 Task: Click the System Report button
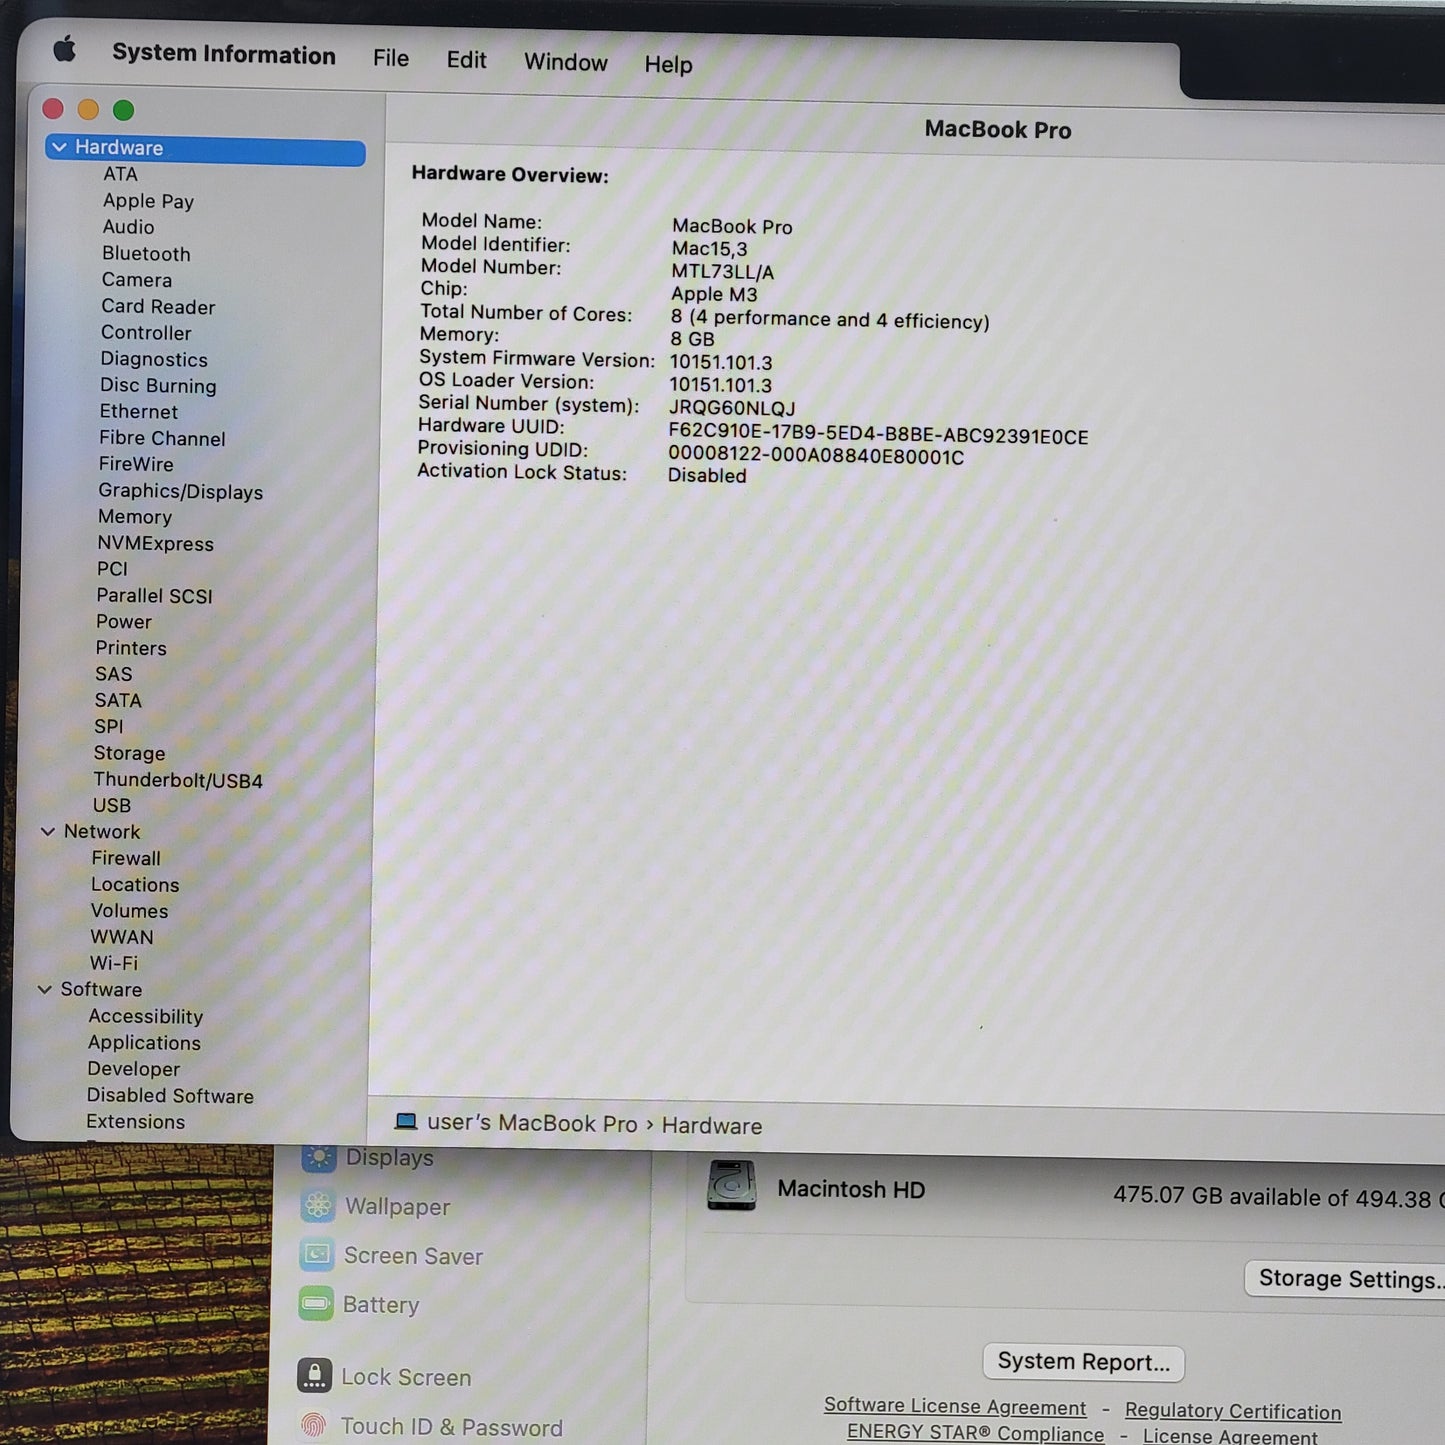pos(1083,1362)
